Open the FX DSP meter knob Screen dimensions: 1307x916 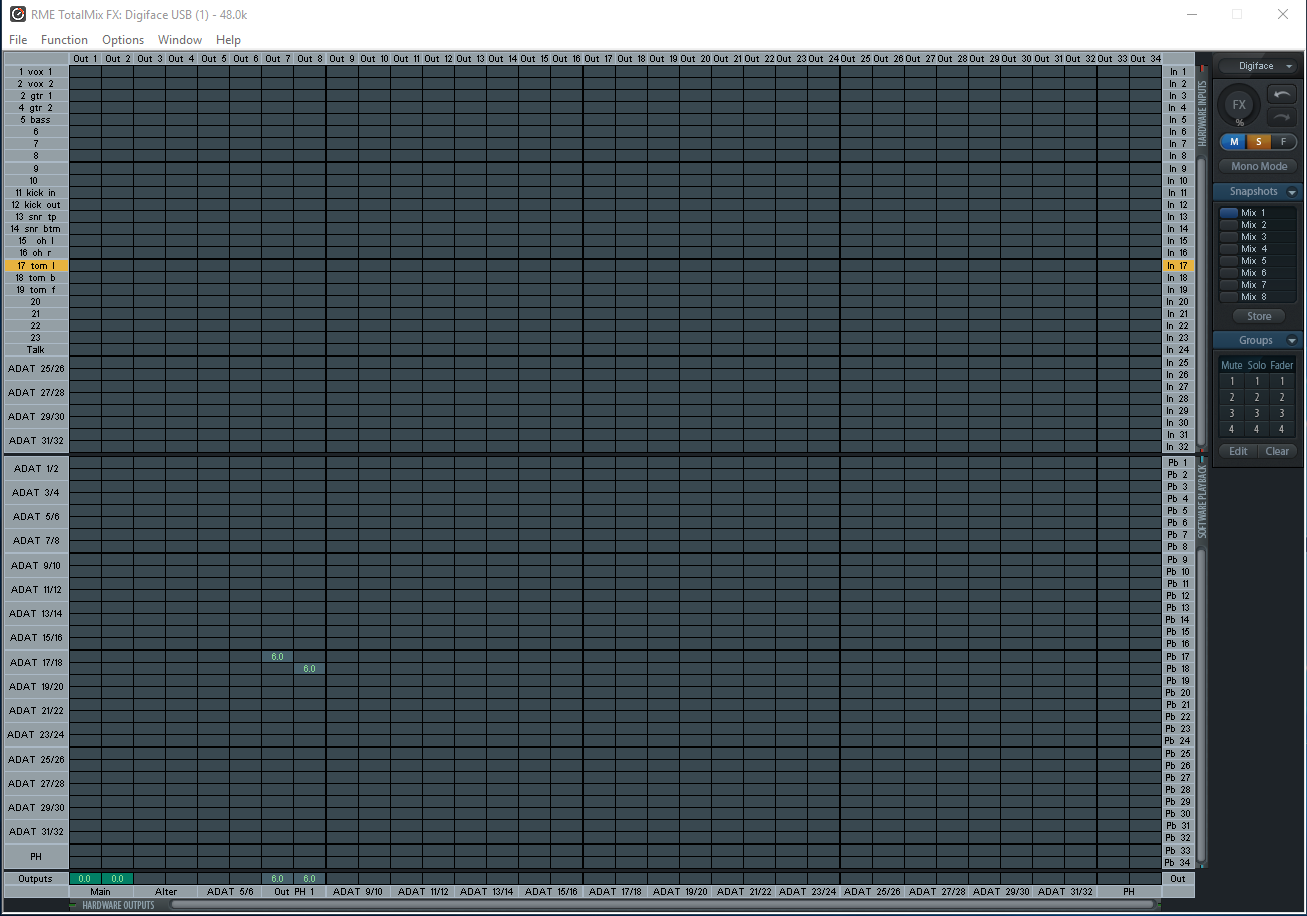(x=1239, y=105)
